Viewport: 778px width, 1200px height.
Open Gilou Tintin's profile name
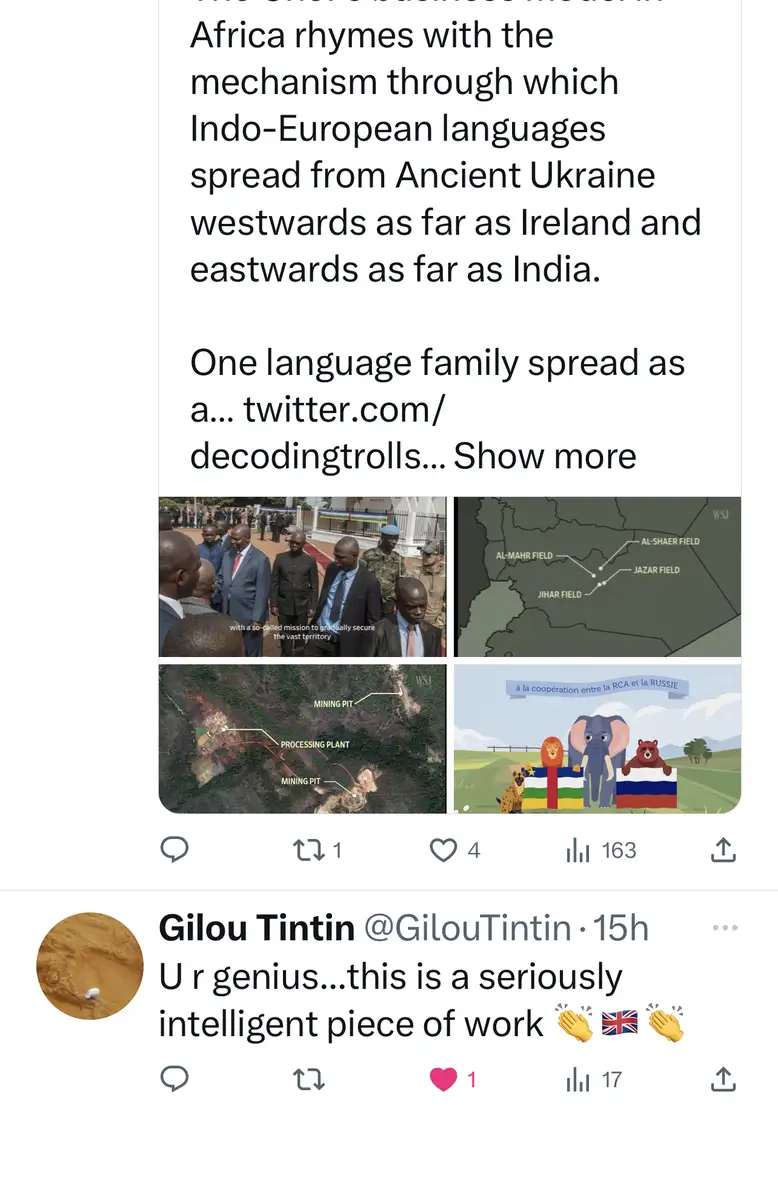click(x=256, y=928)
